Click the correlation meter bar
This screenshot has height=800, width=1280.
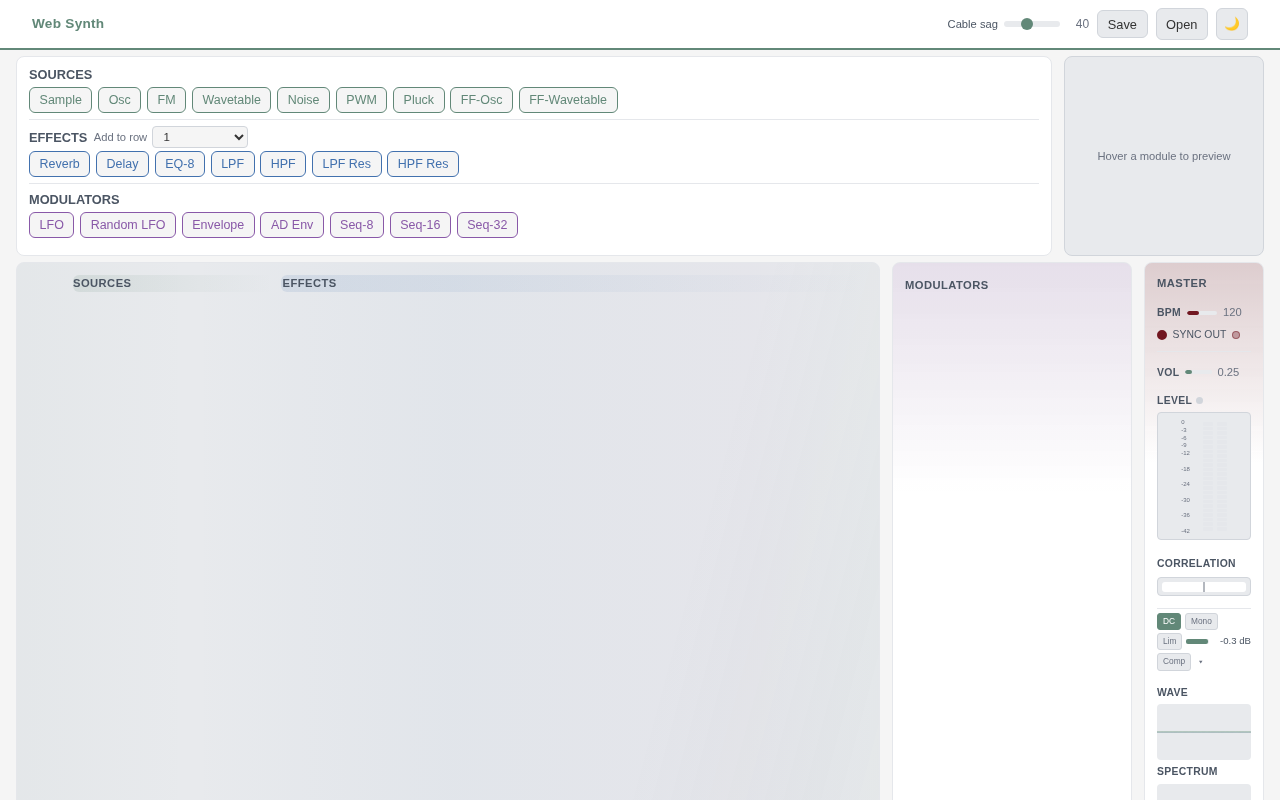coord(1204,587)
